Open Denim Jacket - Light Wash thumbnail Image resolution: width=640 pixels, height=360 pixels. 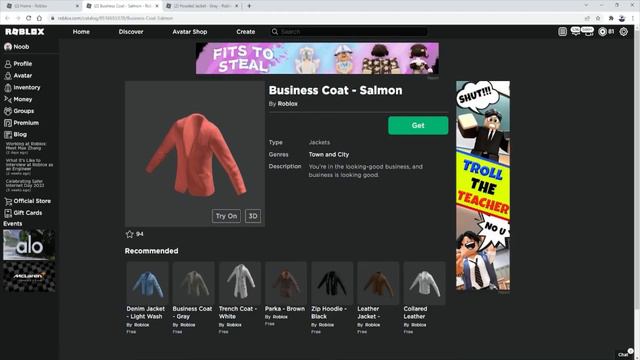[x=147, y=284]
